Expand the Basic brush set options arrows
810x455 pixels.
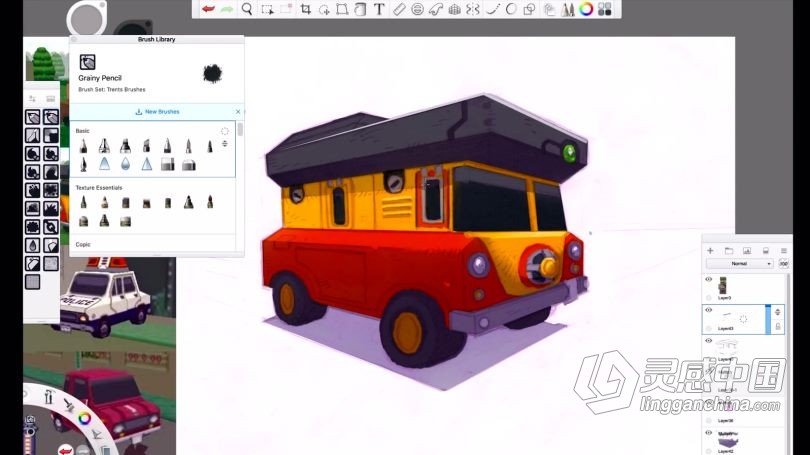(x=224, y=144)
